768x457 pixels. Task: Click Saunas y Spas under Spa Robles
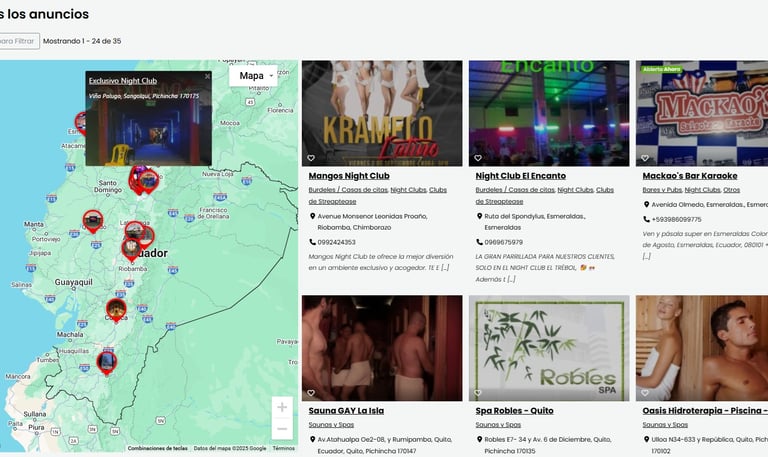point(498,425)
